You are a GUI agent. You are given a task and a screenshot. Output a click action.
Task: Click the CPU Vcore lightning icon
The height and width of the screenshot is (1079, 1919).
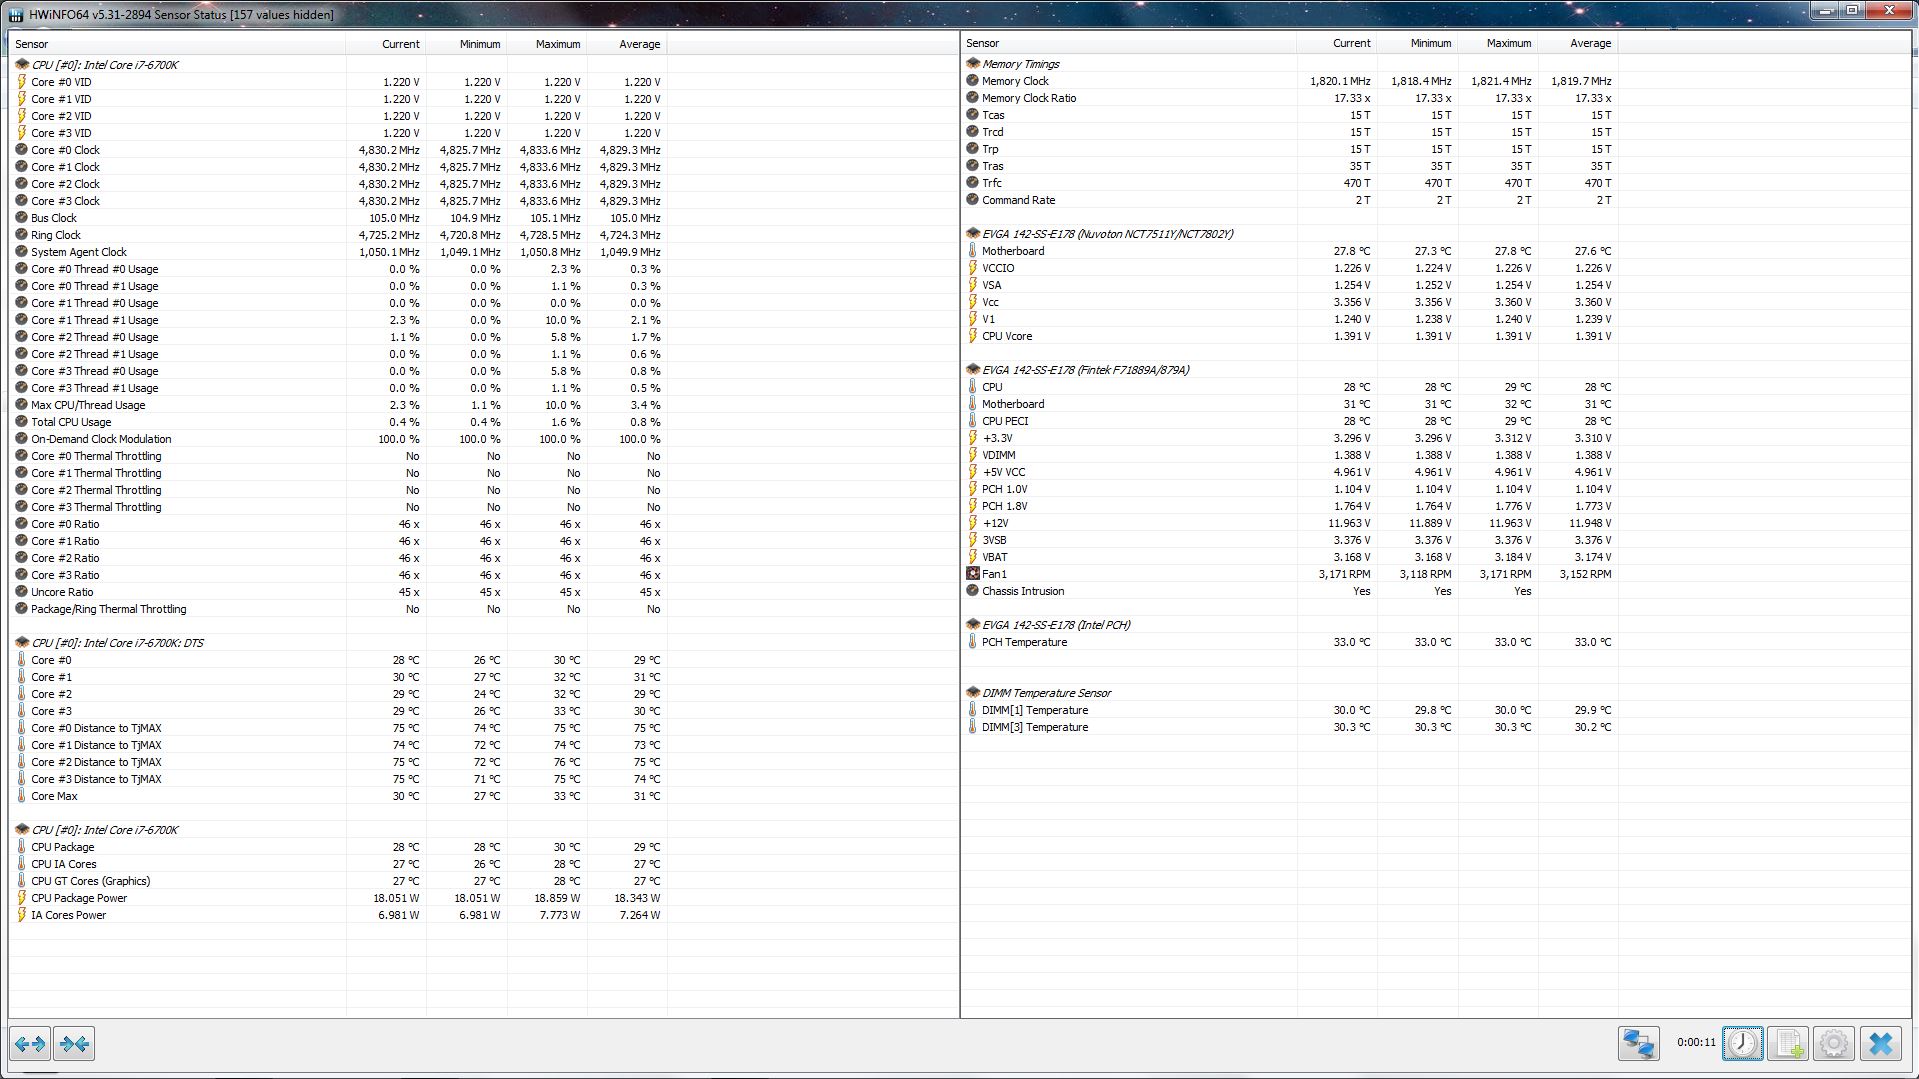click(972, 336)
